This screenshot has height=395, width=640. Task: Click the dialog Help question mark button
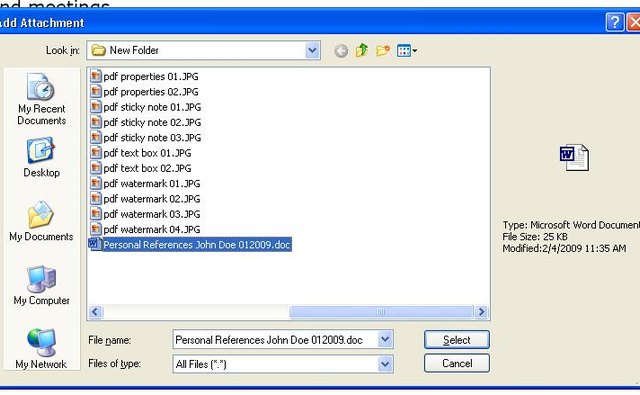click(x=614, y=22)
